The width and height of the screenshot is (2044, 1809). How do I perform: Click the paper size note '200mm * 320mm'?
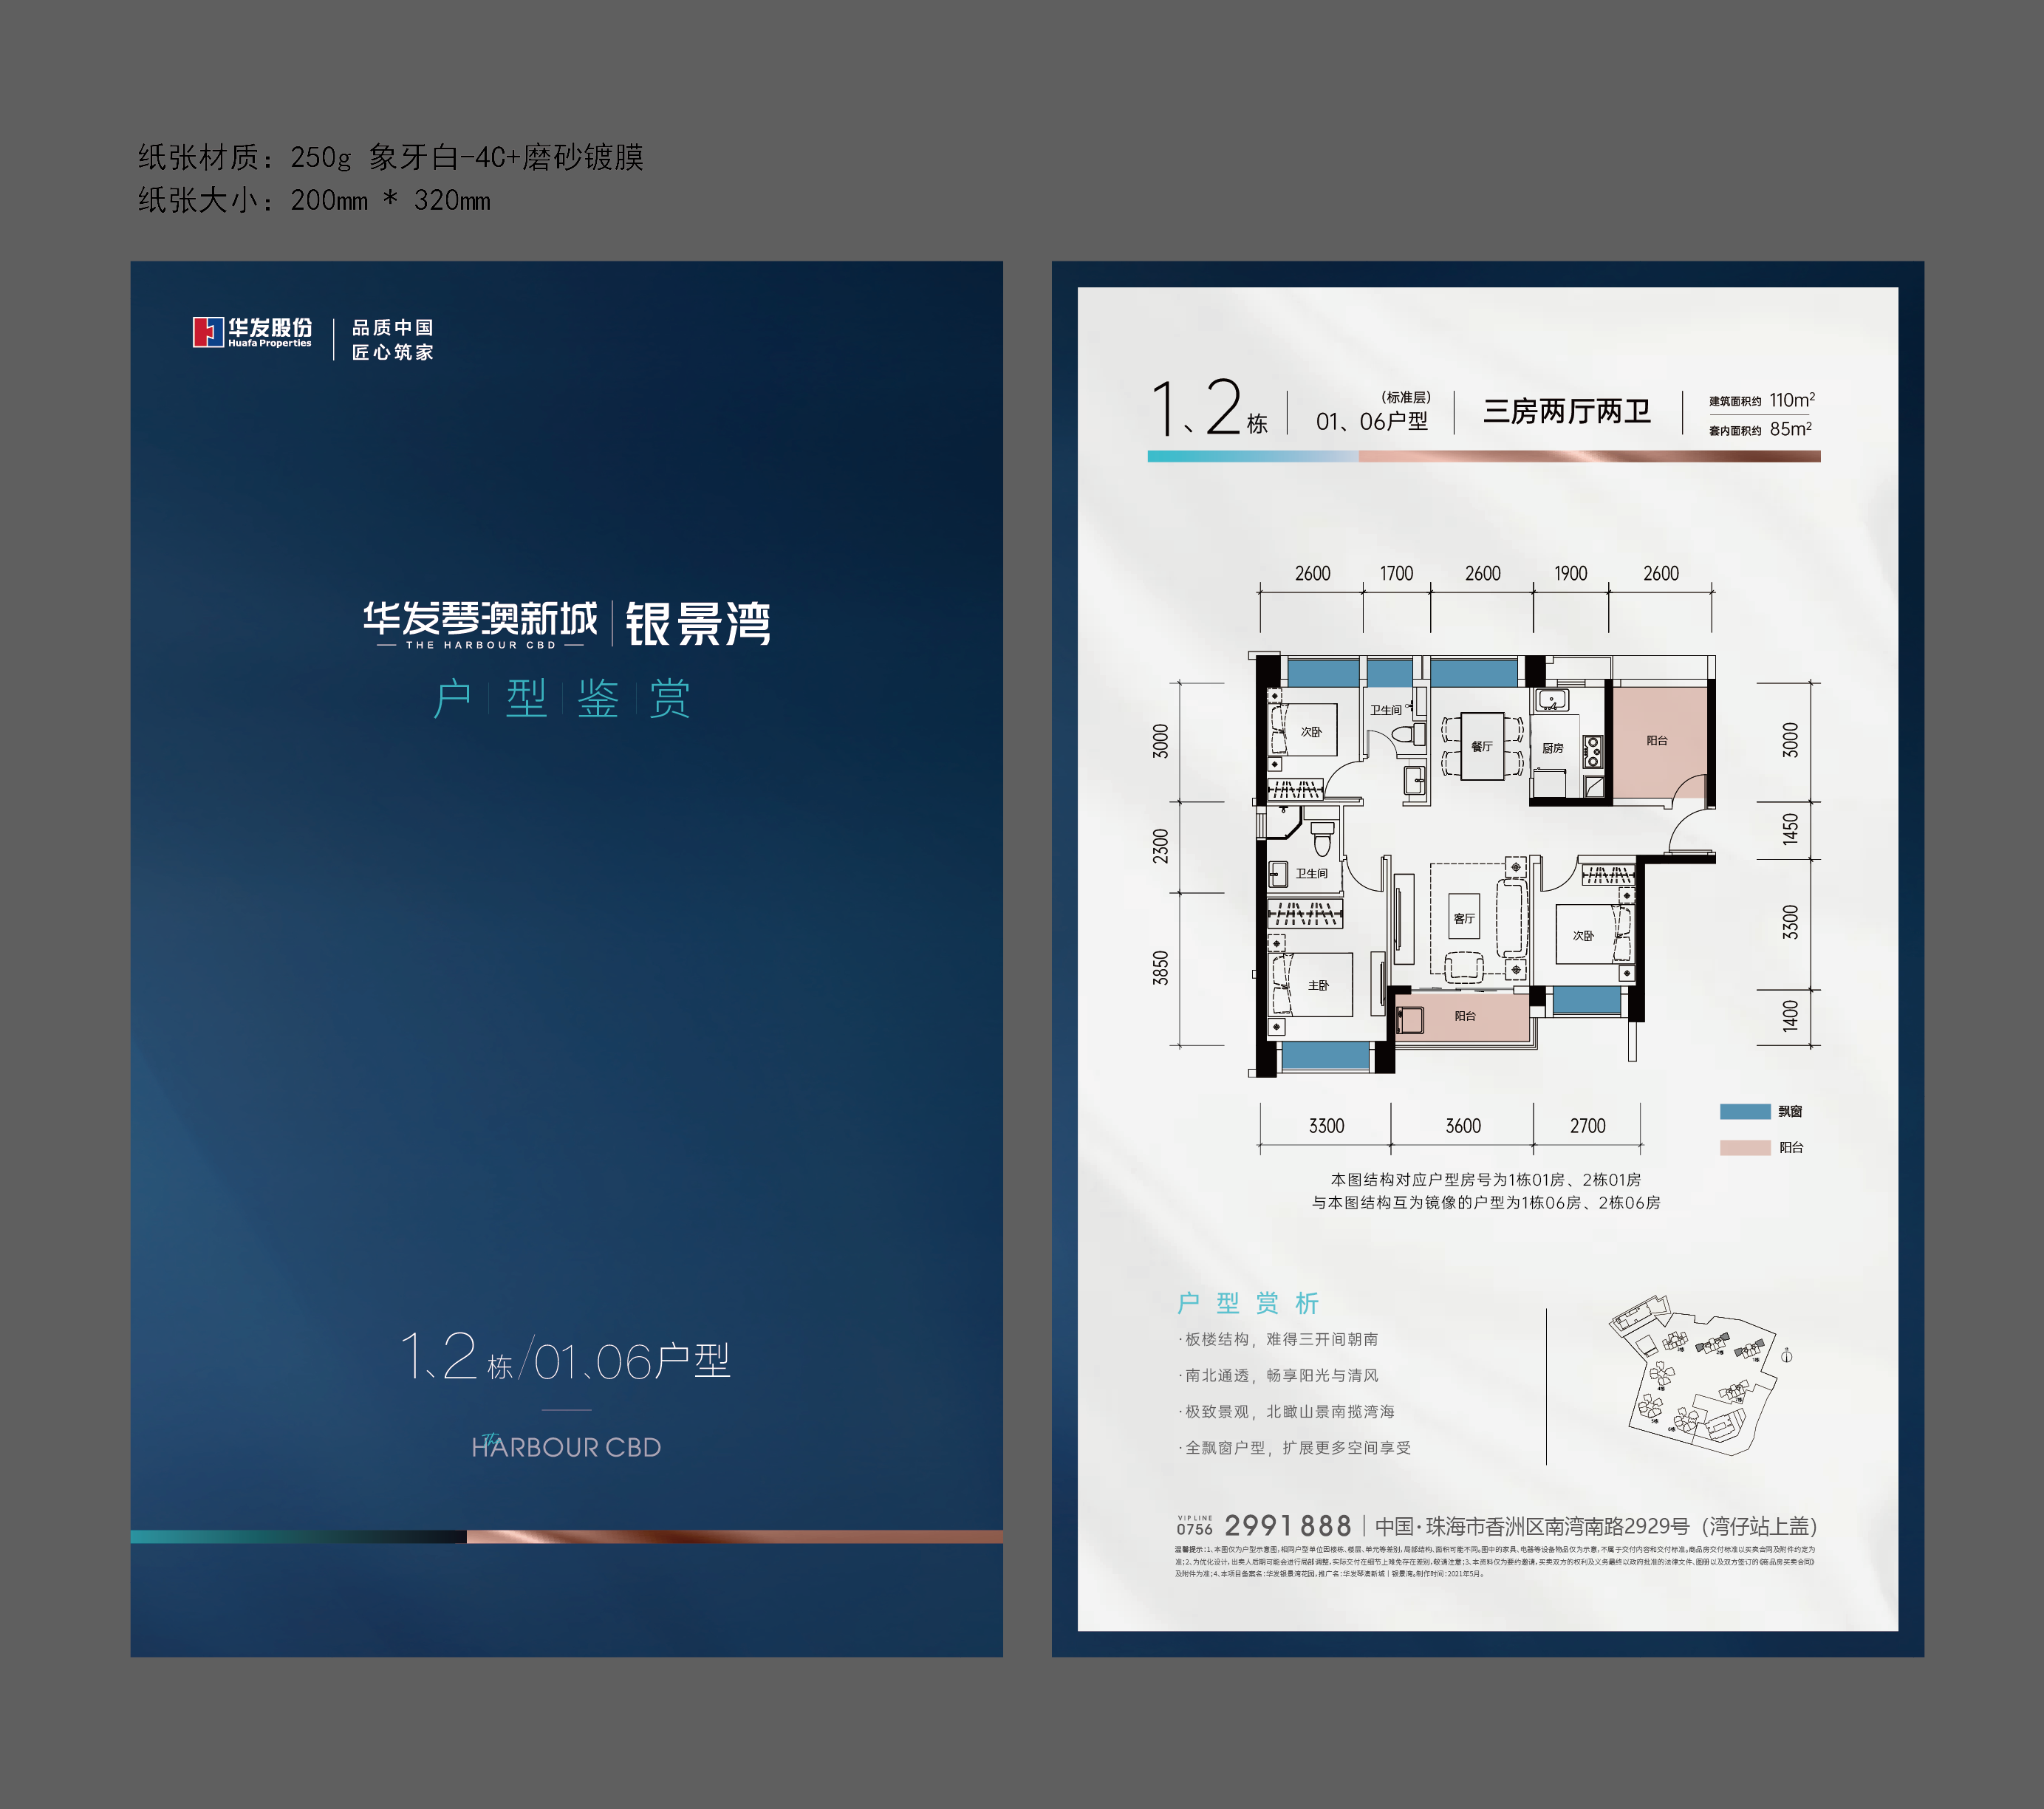coord(315,200)
